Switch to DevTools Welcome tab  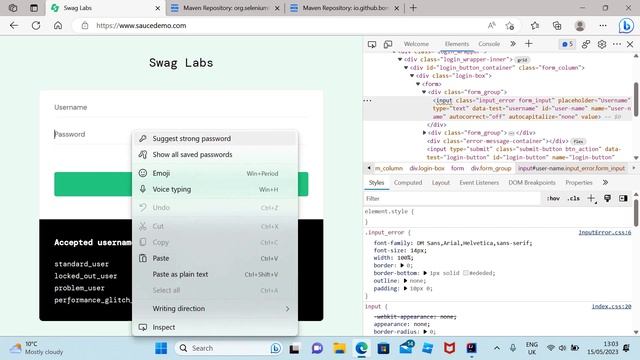pyautogui.click(x=416, y=44)
